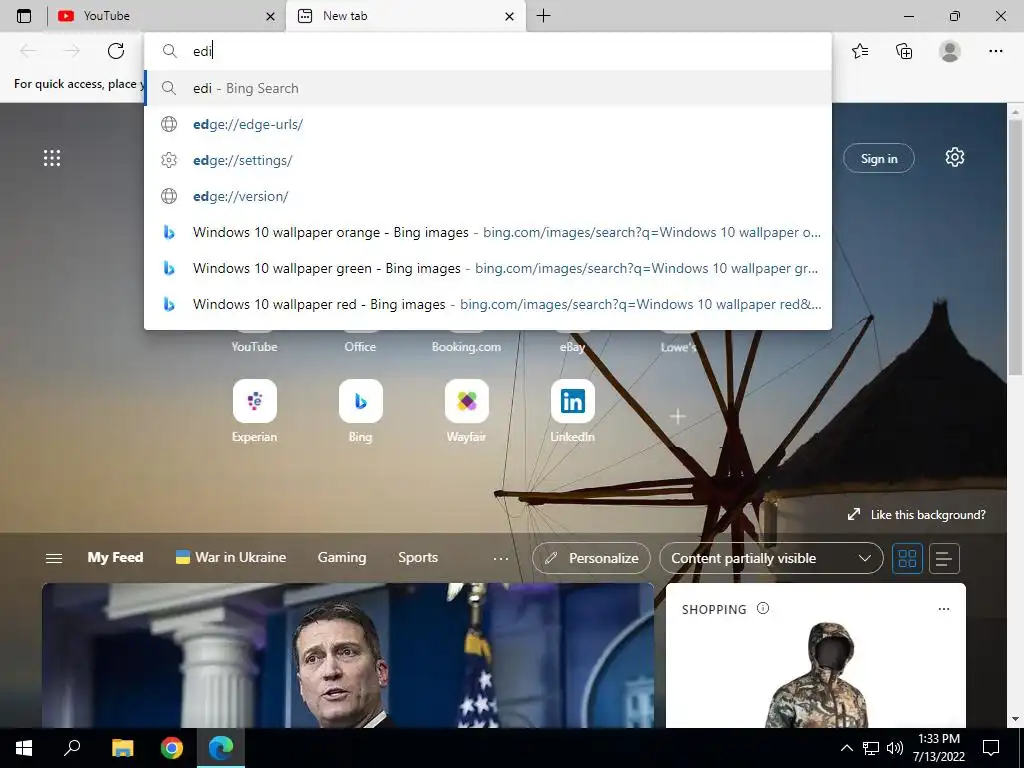Open Windows 10 wallpaper red suggestion

tap(488, 304)
